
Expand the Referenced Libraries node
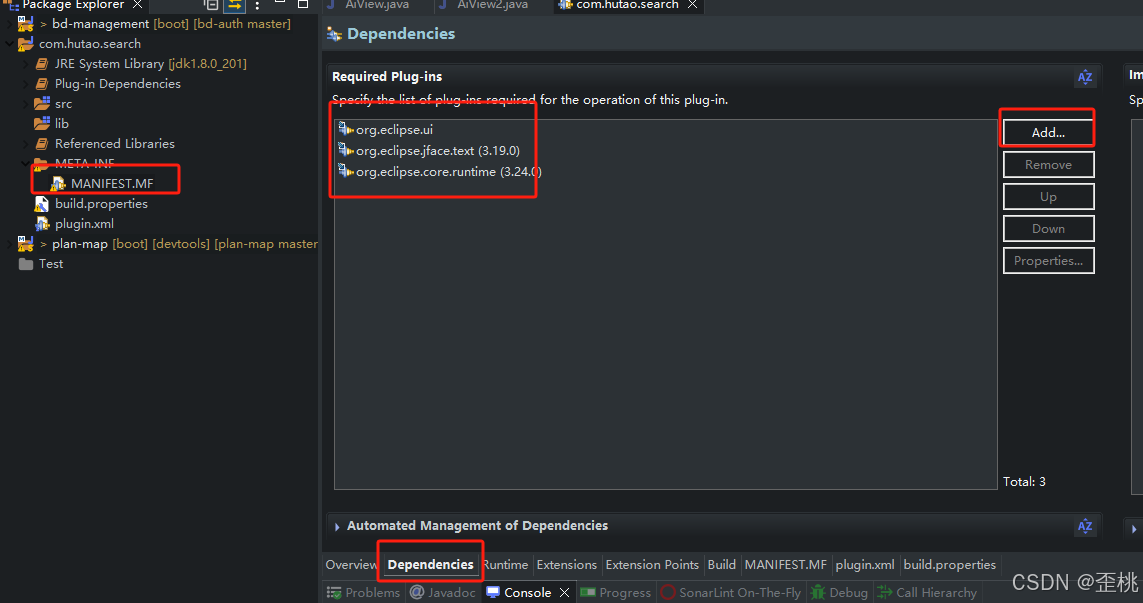coord(26,144)
